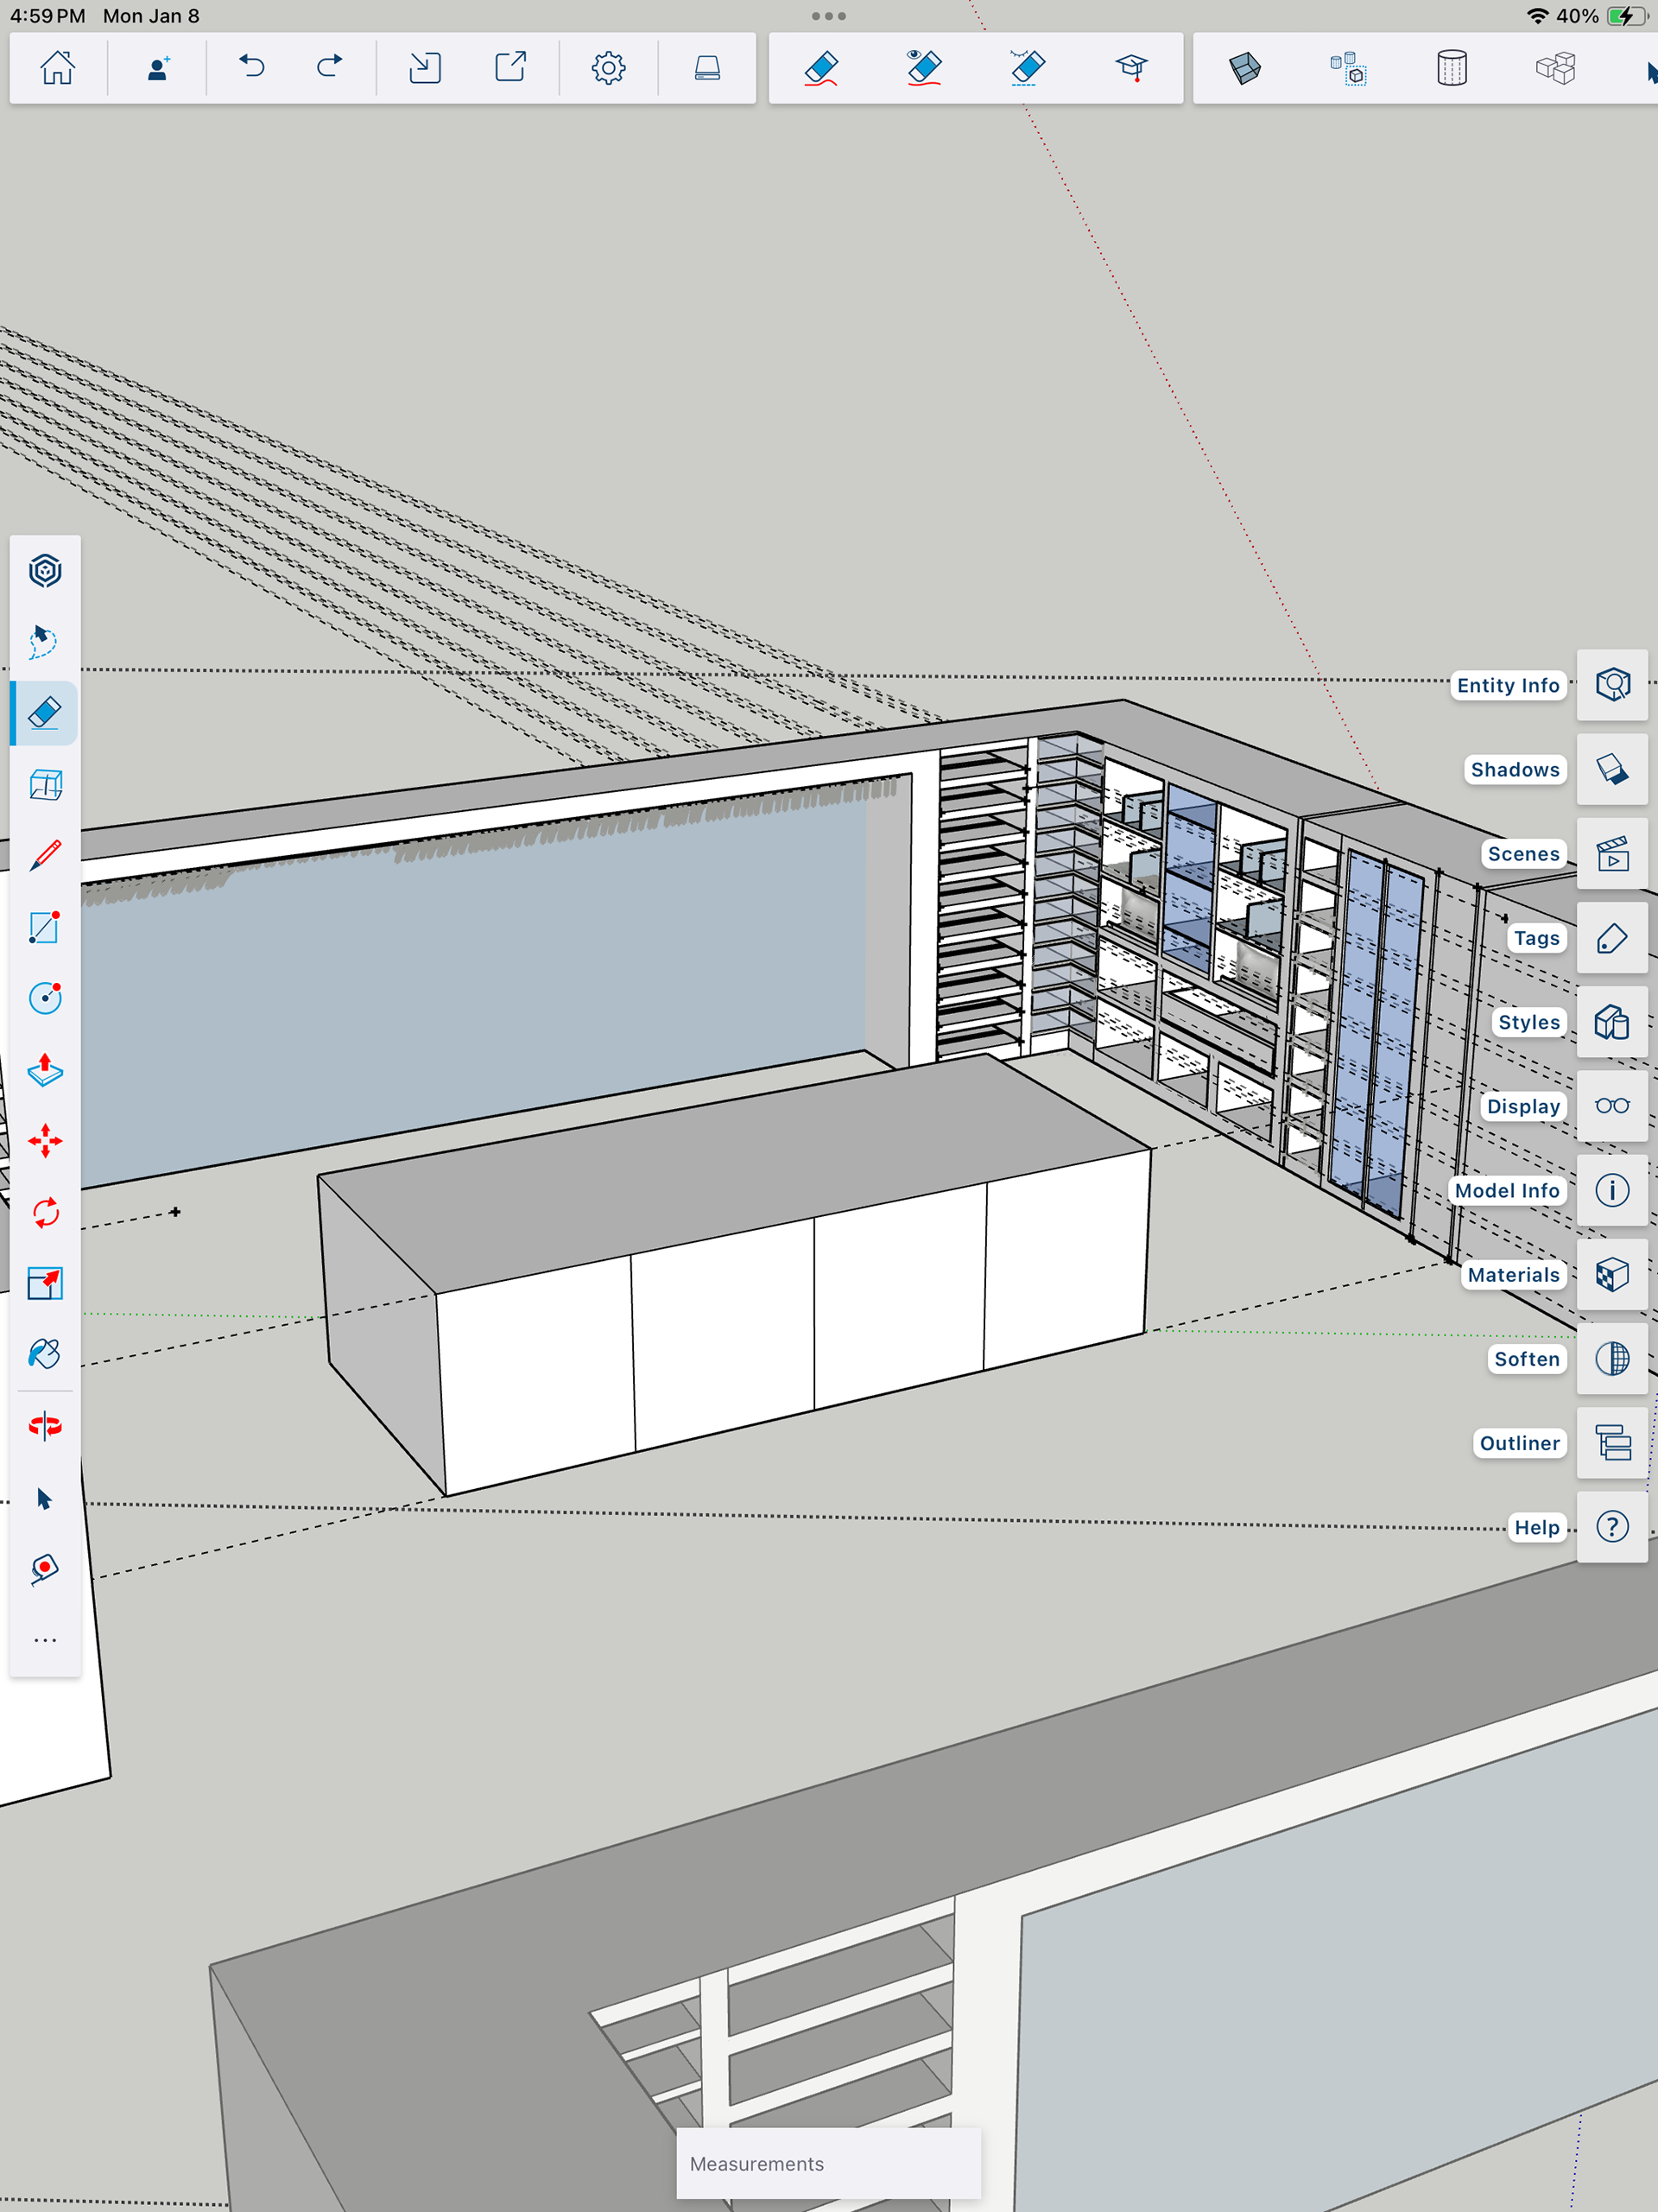The image size is (1658, 2212).
Task: Click the Undo arrow
Action: click(252, 68)
